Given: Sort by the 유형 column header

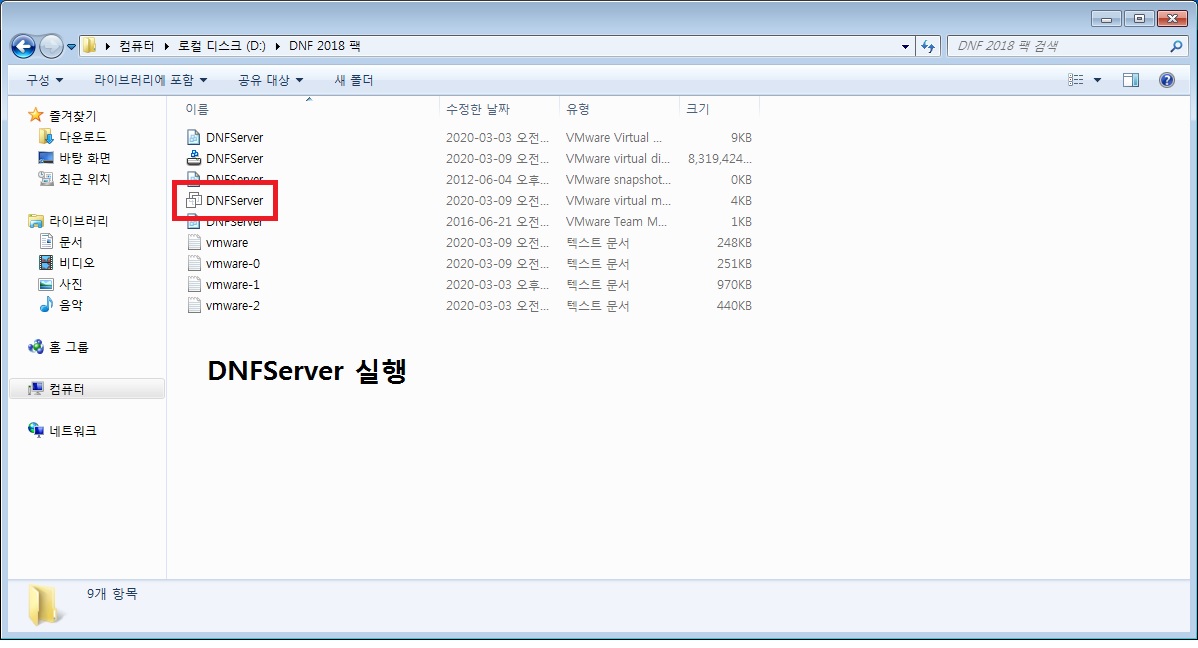Looking at the screenshot, I should 578,109.
